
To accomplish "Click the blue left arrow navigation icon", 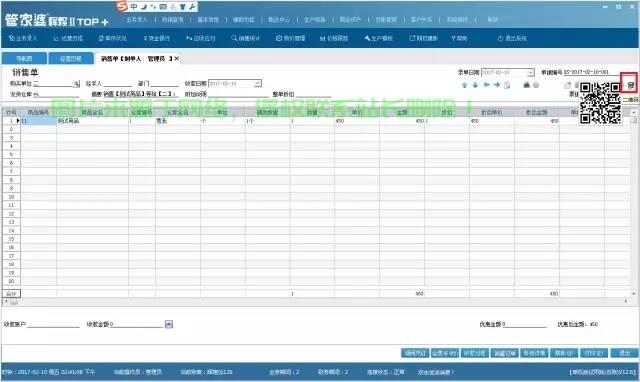I will pyautogui.click(x=487, y=85).
